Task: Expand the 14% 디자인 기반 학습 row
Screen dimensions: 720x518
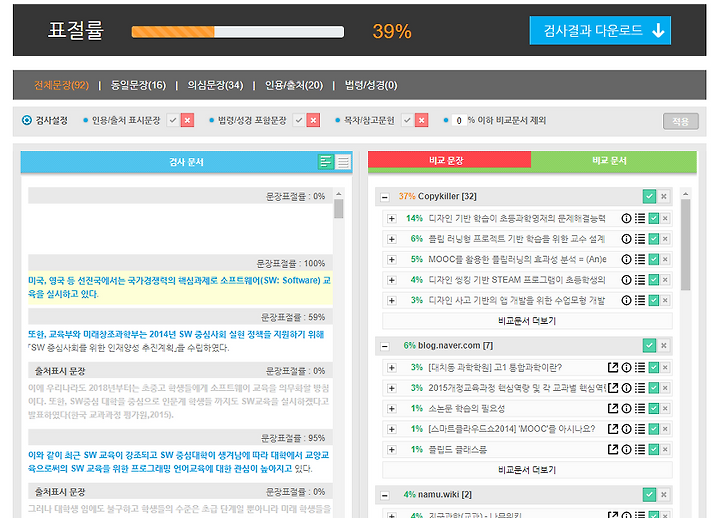Action: click(x=392, y=219)
